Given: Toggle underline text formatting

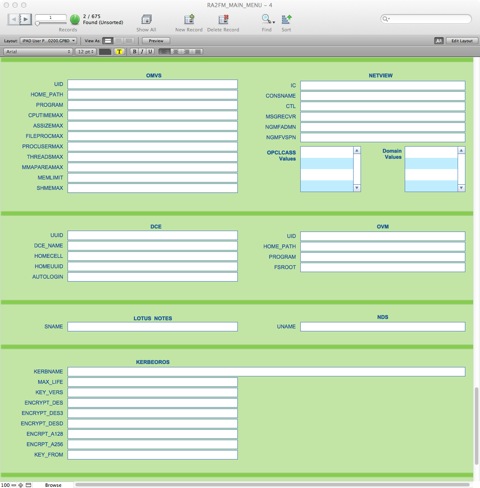Looking at the screenshot, I should pos(150,51).
